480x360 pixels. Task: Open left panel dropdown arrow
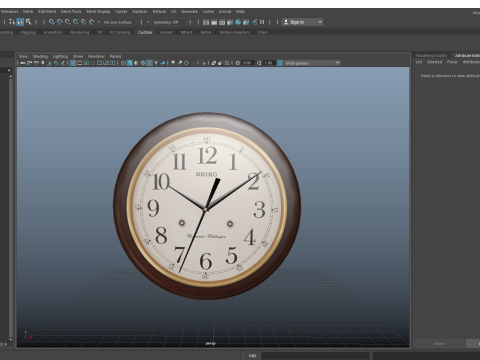[x=9, y=70]
